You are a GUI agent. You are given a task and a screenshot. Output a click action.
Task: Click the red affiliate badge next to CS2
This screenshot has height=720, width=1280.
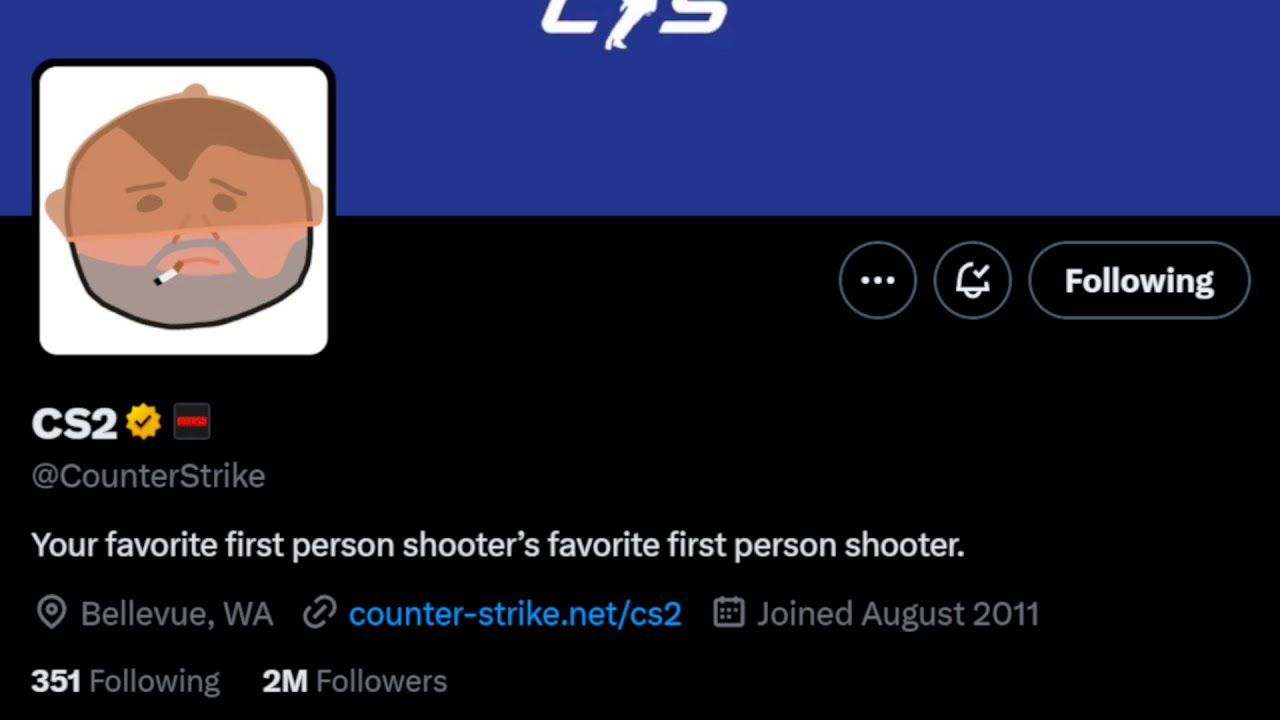click(191, 422)
